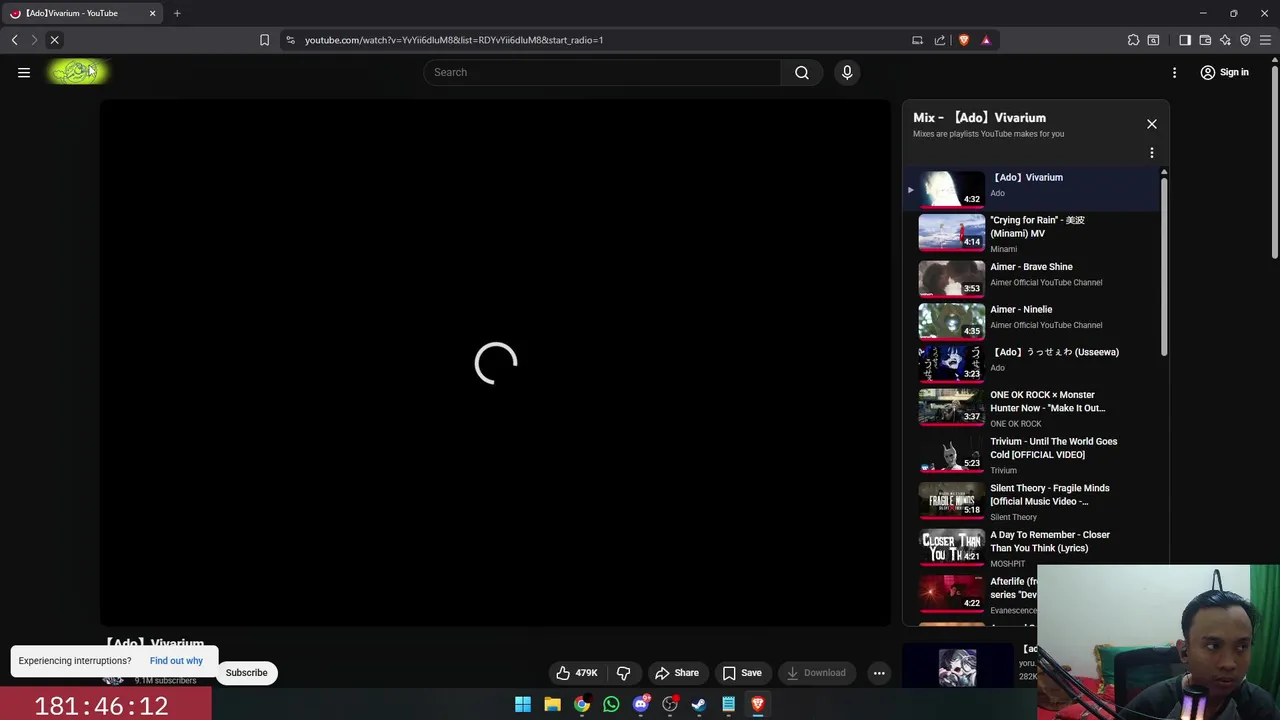Screen dimensions: 1280x720
Task: Subscribe to the Ado channel
Action: (246, 673)
